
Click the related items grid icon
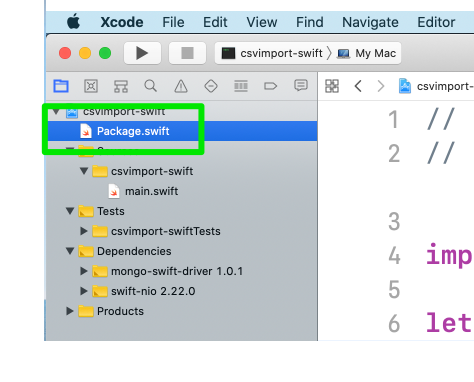[x=332, y=86]
